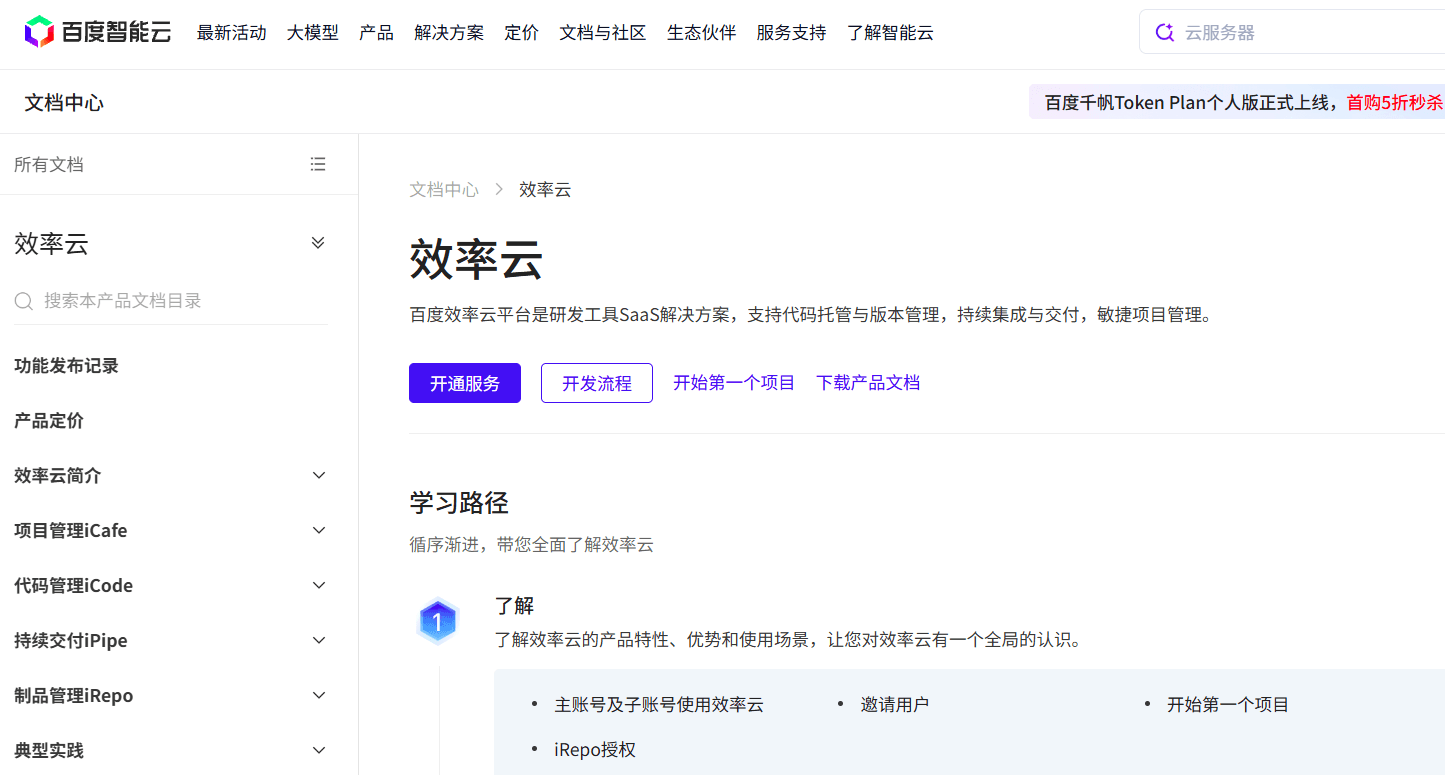Click the 效率云 sidebar product title
This screenshot has height=775, width=1445.
(52, 244)
